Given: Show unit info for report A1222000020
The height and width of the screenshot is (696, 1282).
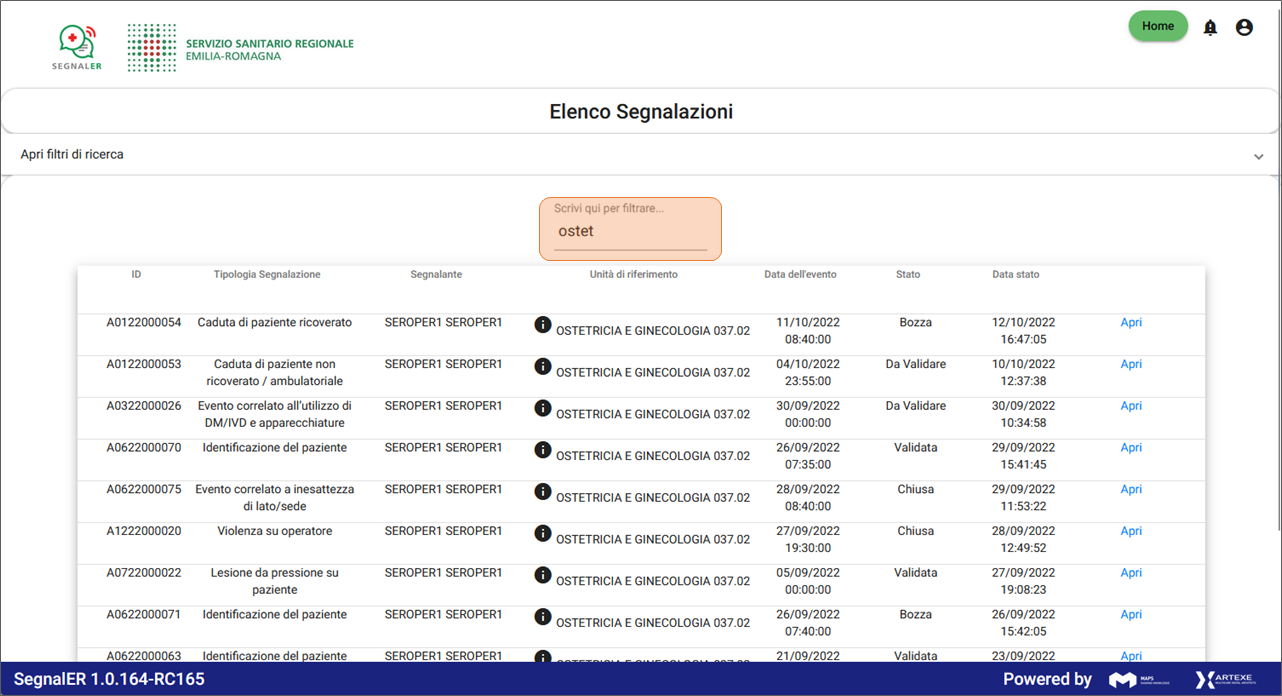Looking at the screenshot, I should click(x=543, y=533).
